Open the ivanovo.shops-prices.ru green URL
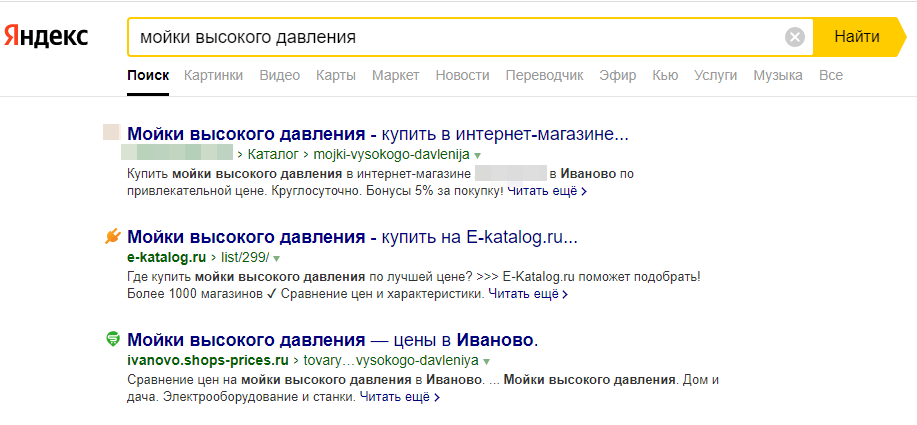Viewport: 917px width, 425px height. [x=208, y=360]
